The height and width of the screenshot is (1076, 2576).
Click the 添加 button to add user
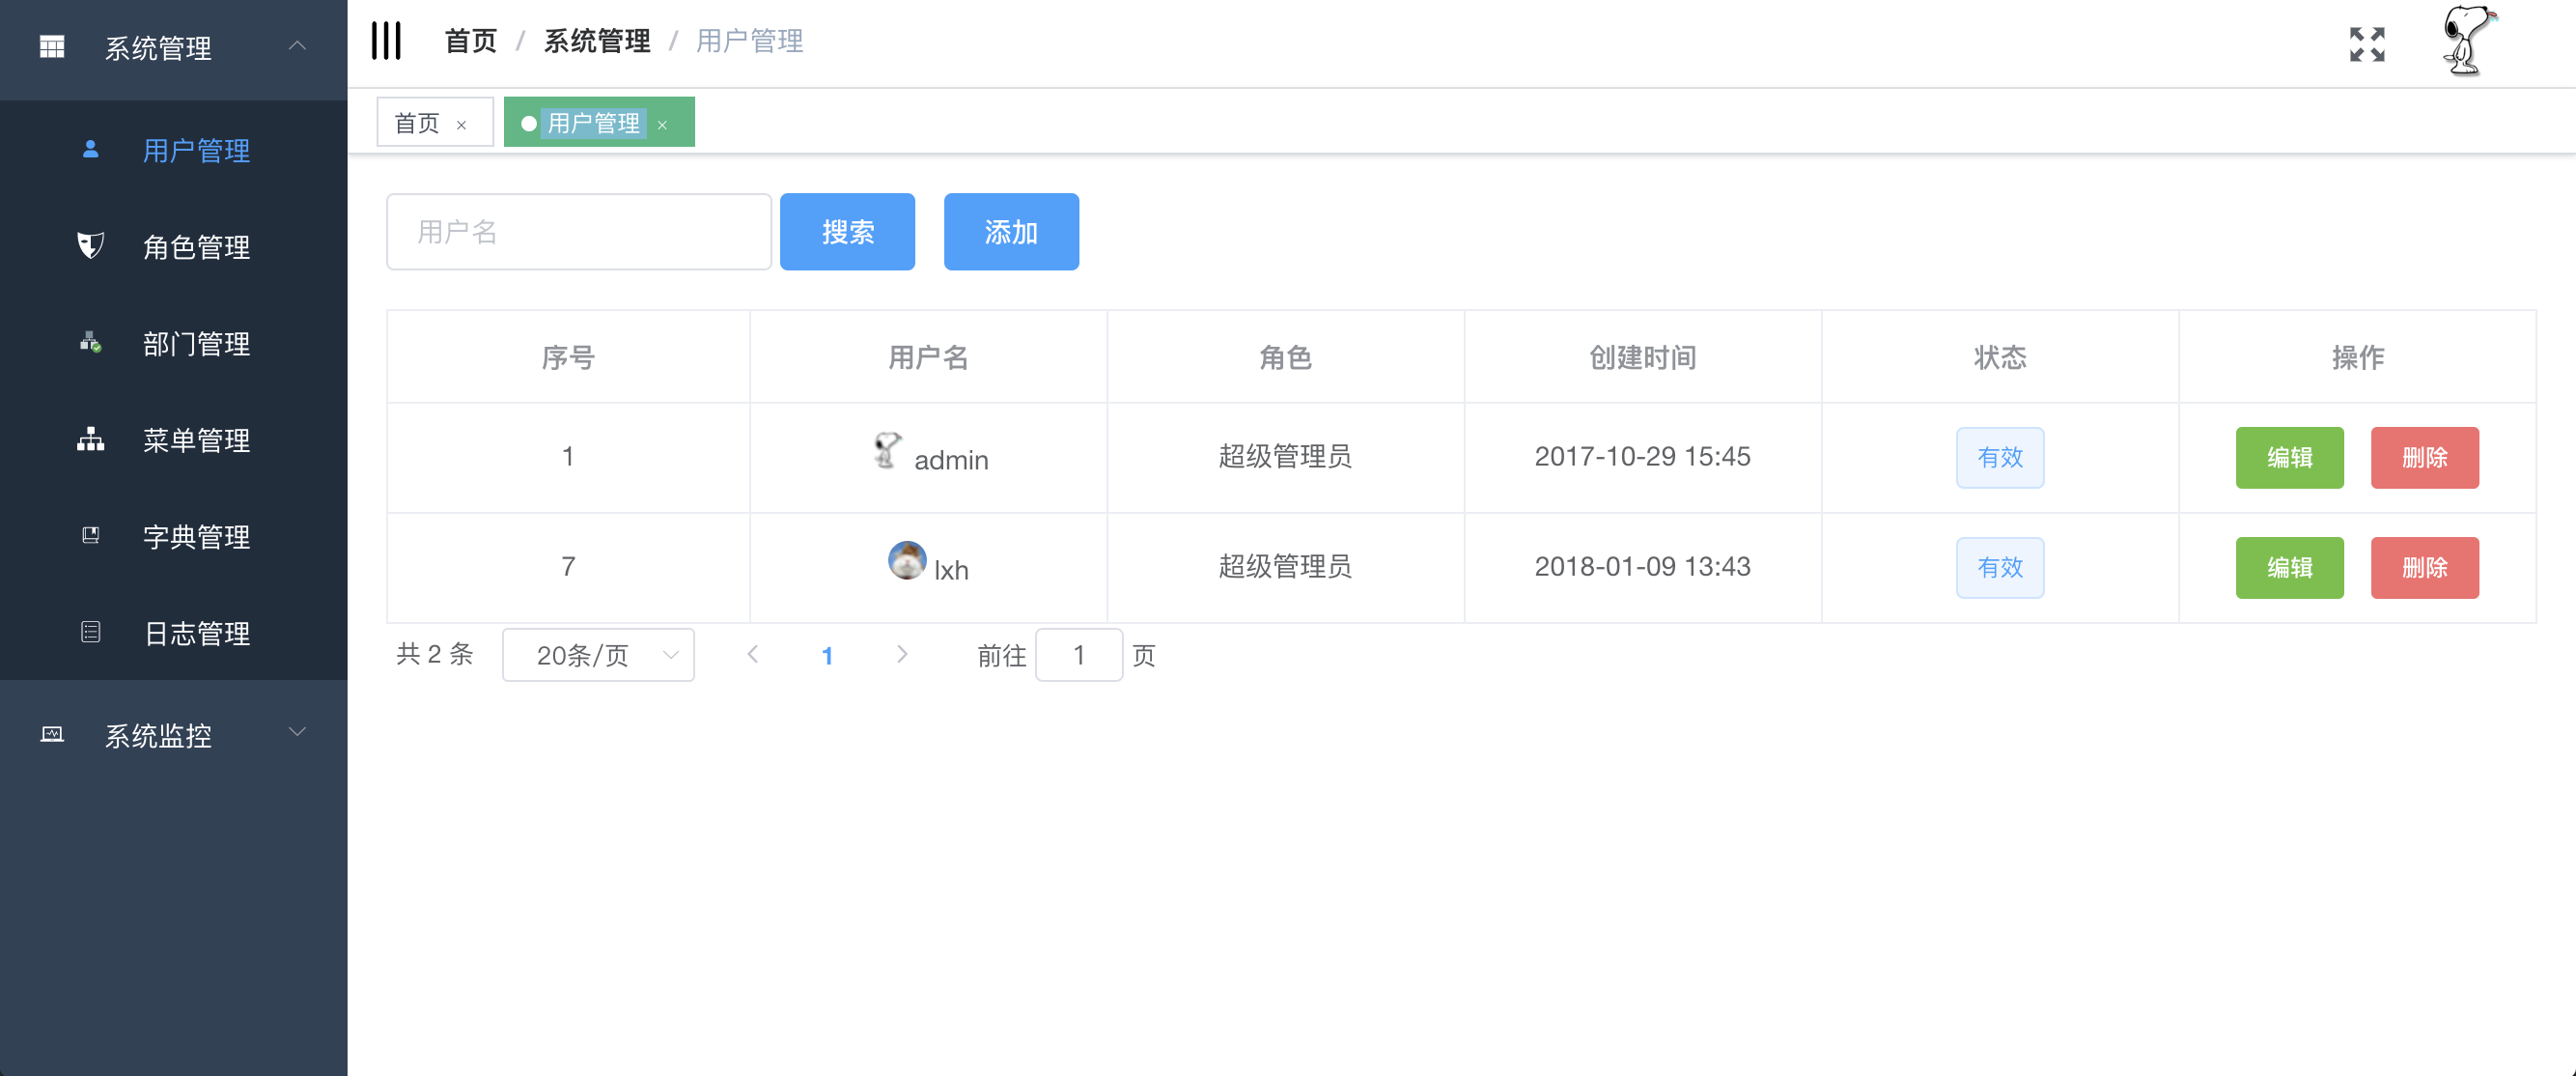pyautogui.click(x=1010, y=232)
